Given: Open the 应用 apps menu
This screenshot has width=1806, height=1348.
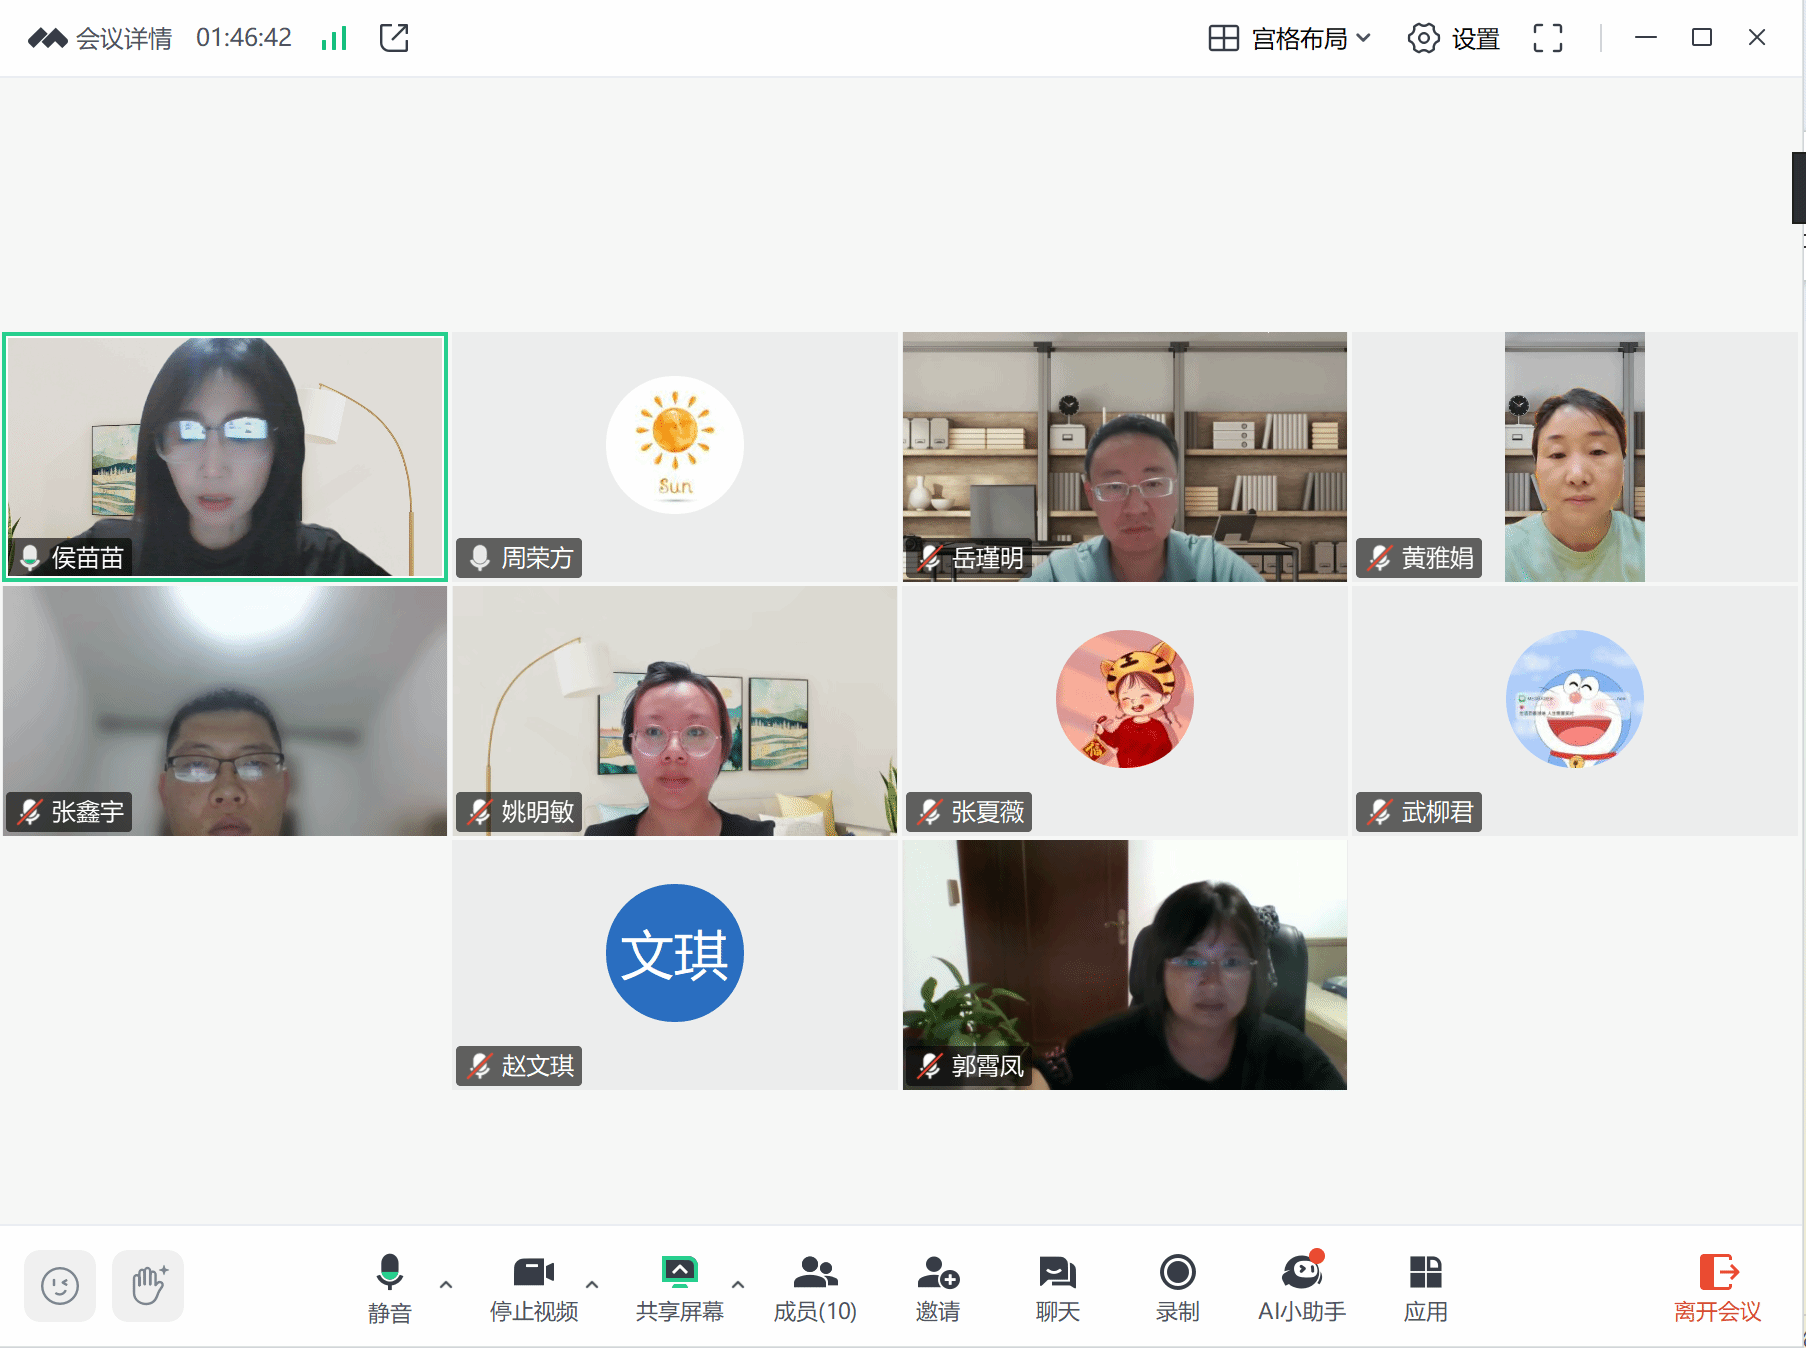Looking at the screenshot, I should tap(1425, 1288).
